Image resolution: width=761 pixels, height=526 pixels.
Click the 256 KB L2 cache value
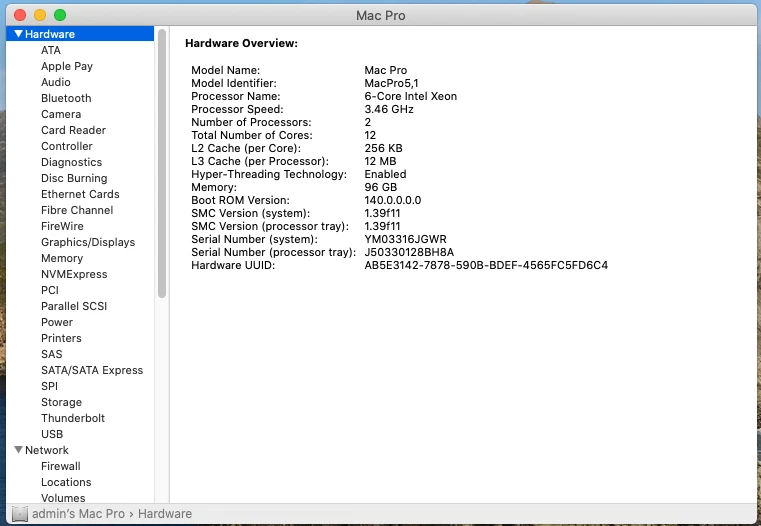click(383, 148)
